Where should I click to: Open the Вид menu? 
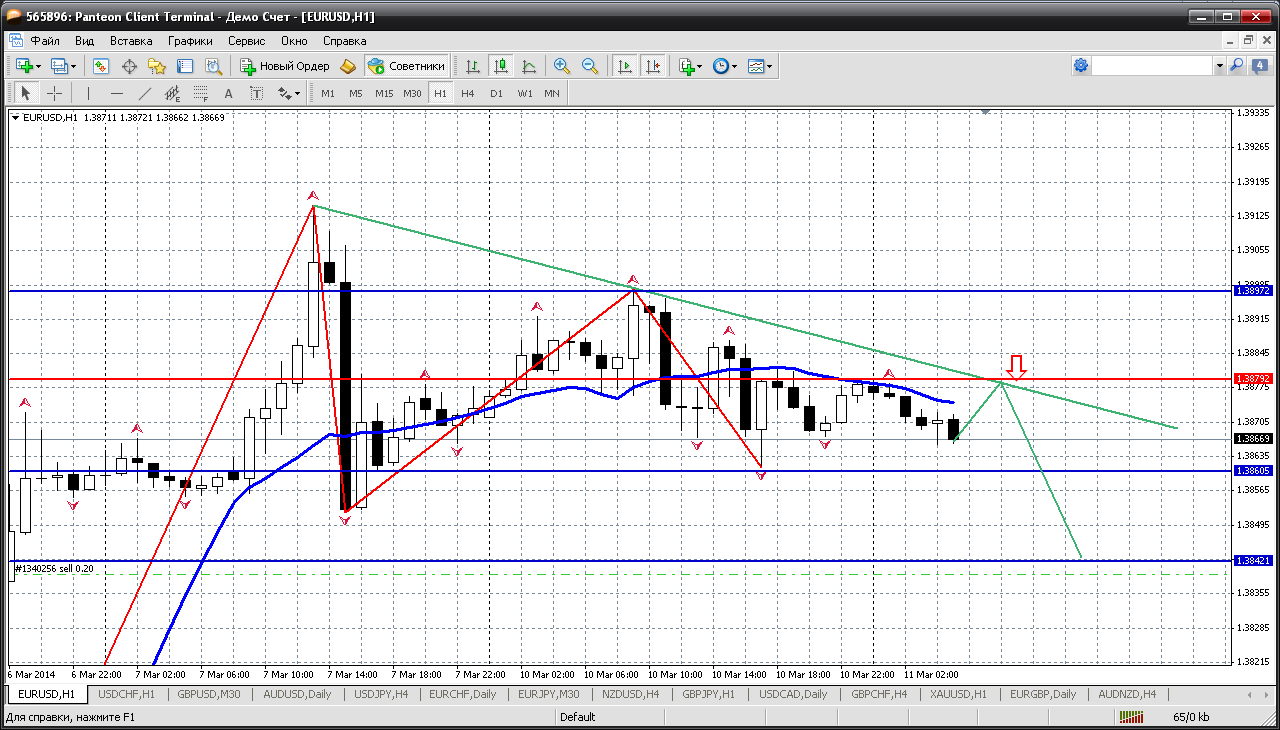(84, 41)
